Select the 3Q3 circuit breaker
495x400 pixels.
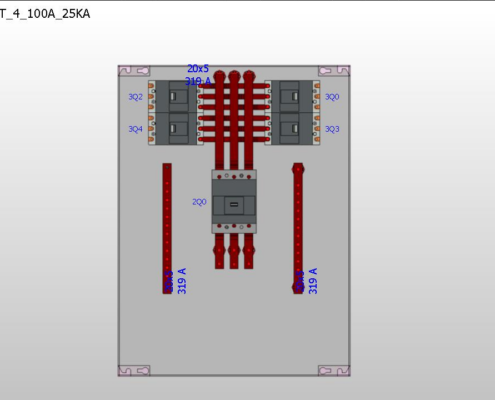point(293,129)
